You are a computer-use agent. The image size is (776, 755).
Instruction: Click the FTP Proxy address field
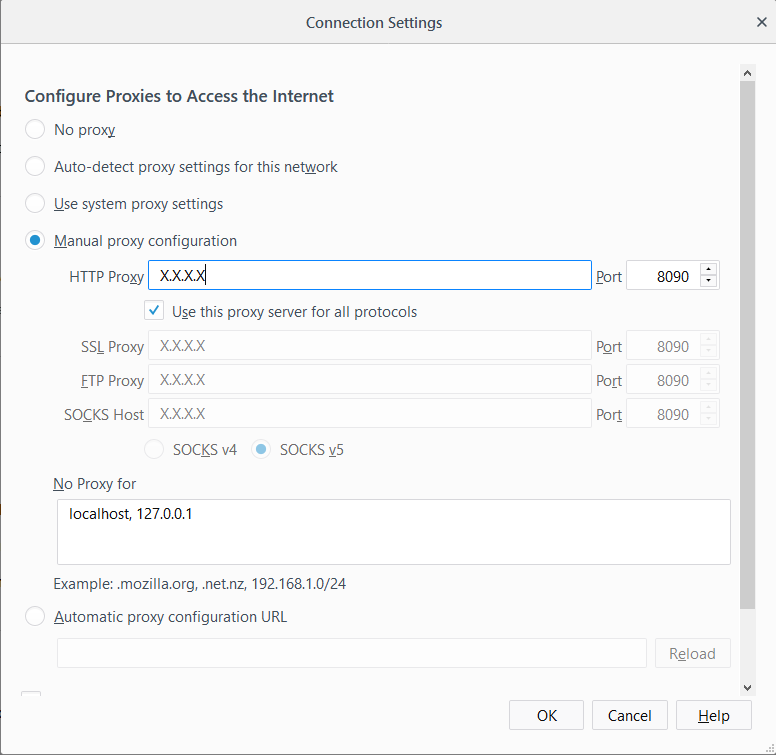pyautogui.click(x=370, y=379)
